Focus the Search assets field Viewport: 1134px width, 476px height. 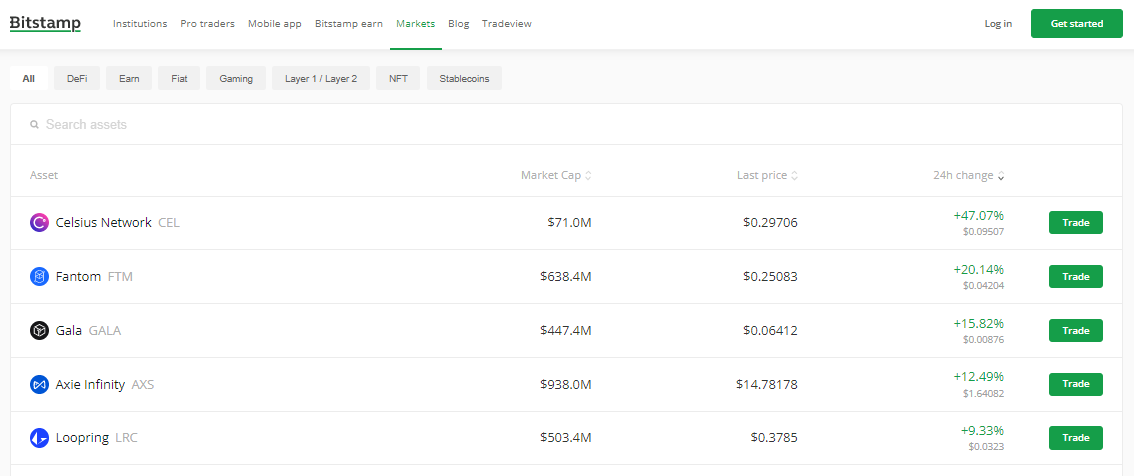point(566,124)
